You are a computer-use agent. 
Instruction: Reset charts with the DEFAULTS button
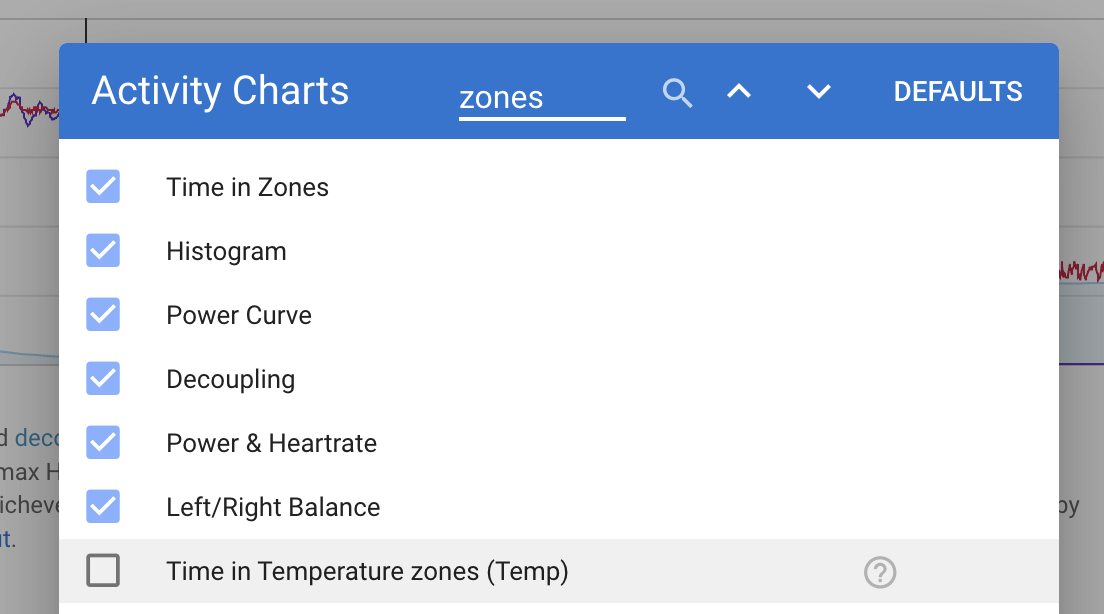coord(957,92)
